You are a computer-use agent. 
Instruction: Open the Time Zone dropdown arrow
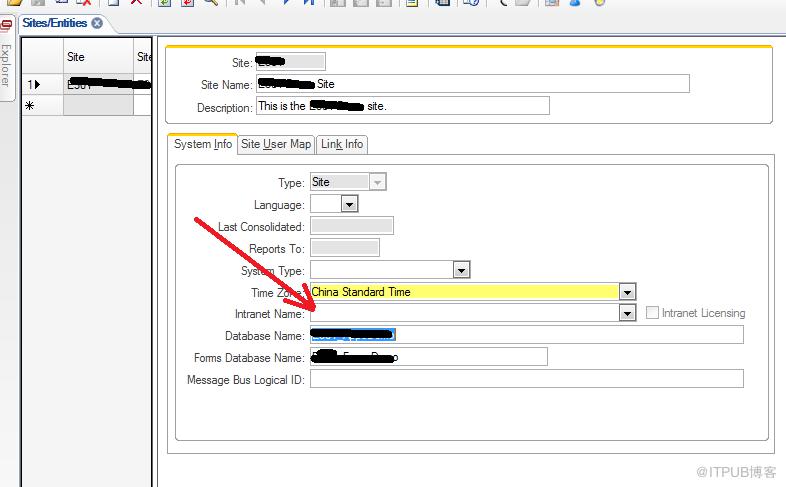627,292
